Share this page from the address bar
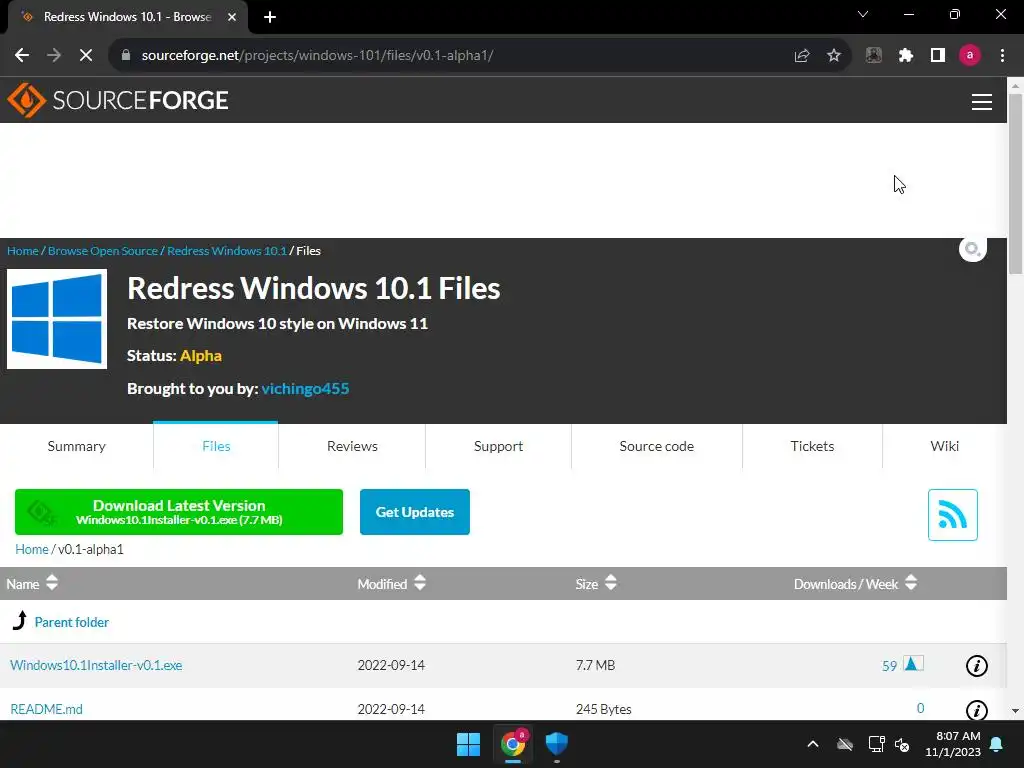1024x768 pixels. pyautogui.click(x=802, y=56)
